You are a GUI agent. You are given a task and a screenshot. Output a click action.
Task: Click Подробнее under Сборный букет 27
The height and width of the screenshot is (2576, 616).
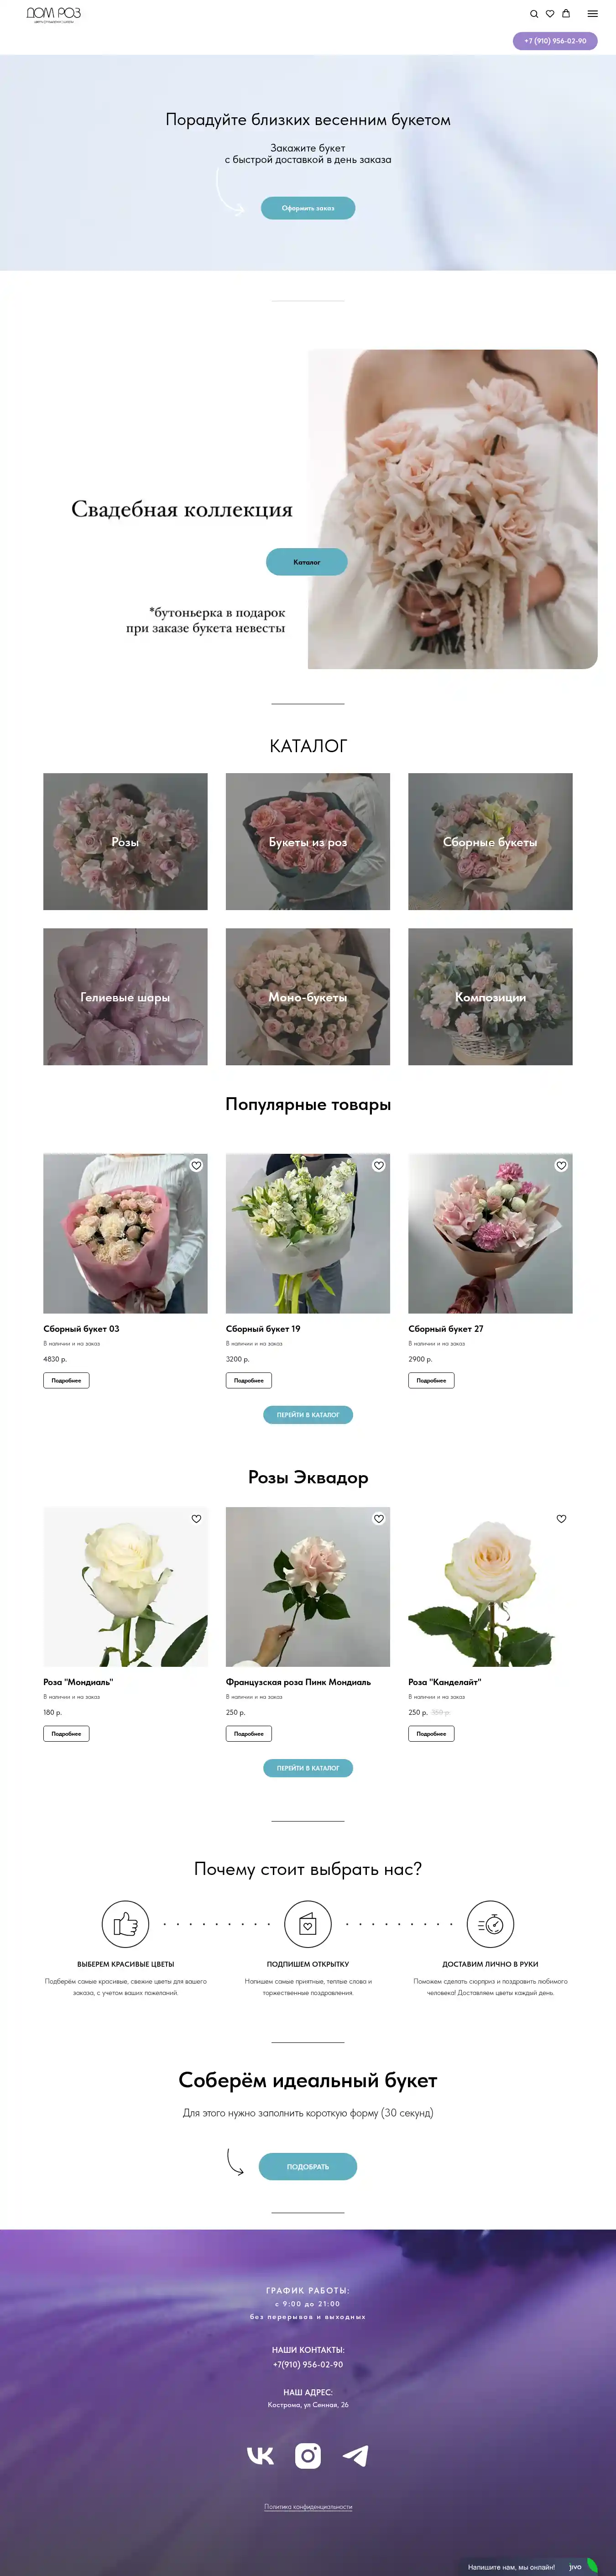click(431, 1380)
